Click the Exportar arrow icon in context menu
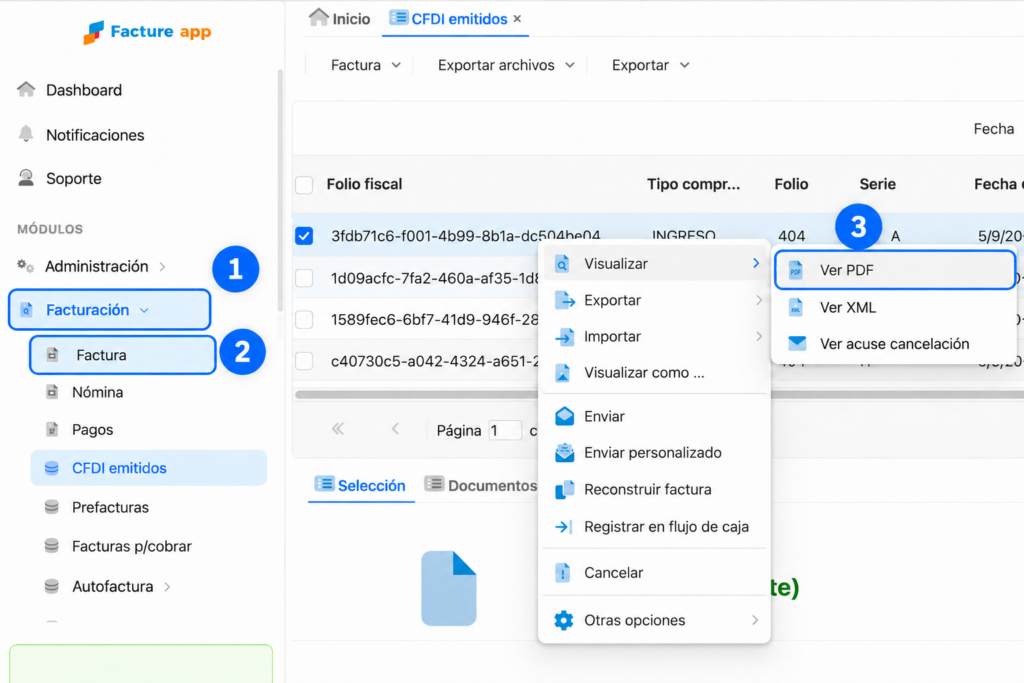This screenshot has width=1024, height=683. point(564,300)
